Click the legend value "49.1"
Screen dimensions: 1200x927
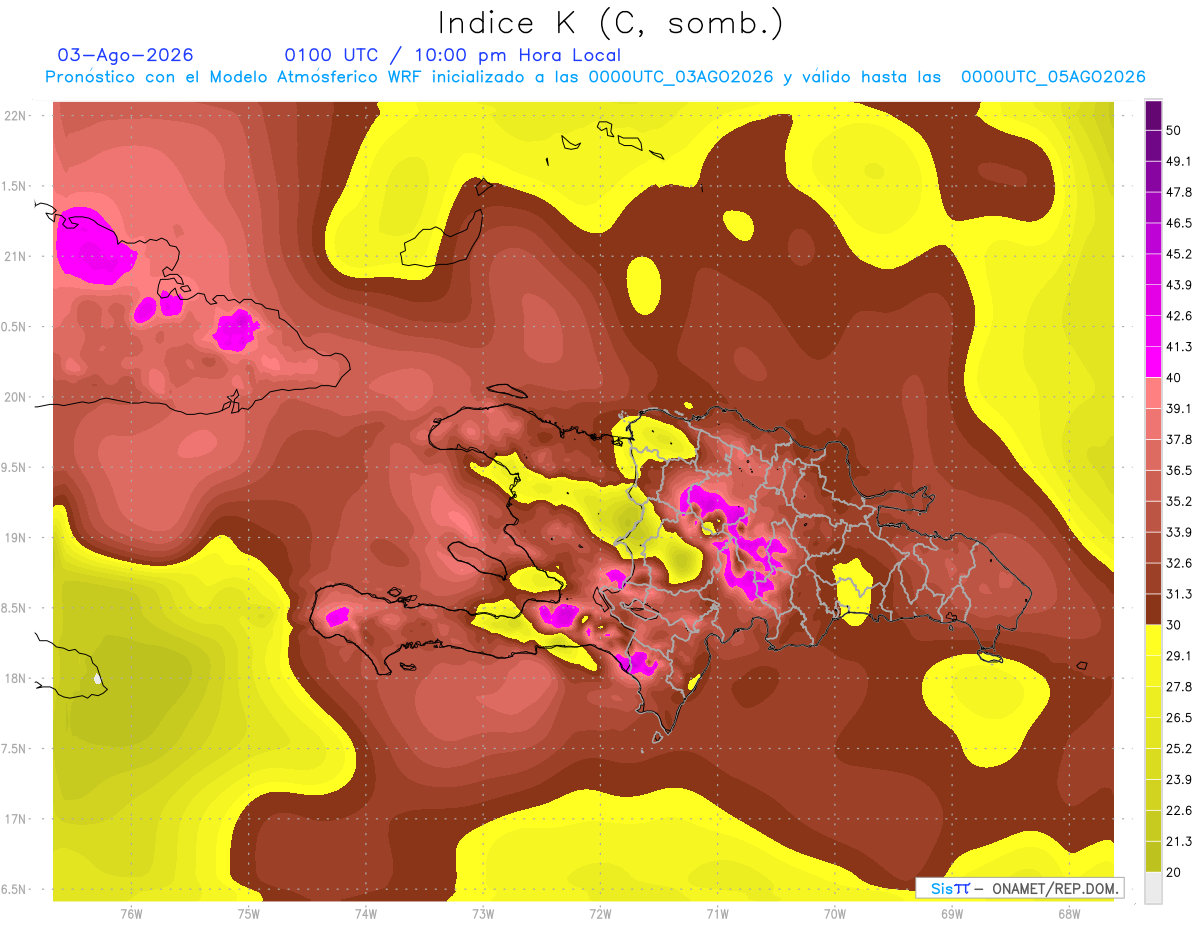coord(1178,161)
